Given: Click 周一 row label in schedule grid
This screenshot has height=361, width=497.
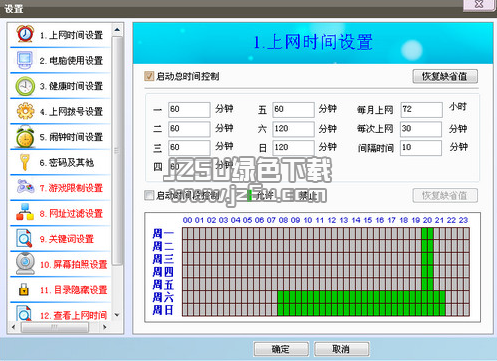Looking at the screenshot, I should click(x=163, y=233).
